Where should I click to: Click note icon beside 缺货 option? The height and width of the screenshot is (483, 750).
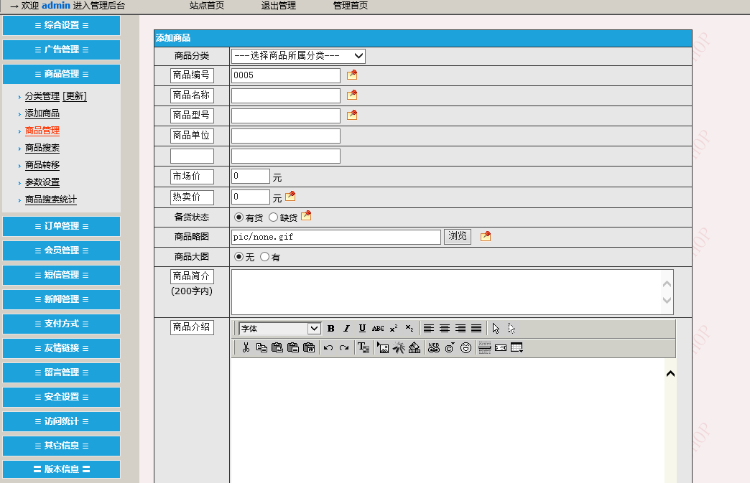click(306, 216)
